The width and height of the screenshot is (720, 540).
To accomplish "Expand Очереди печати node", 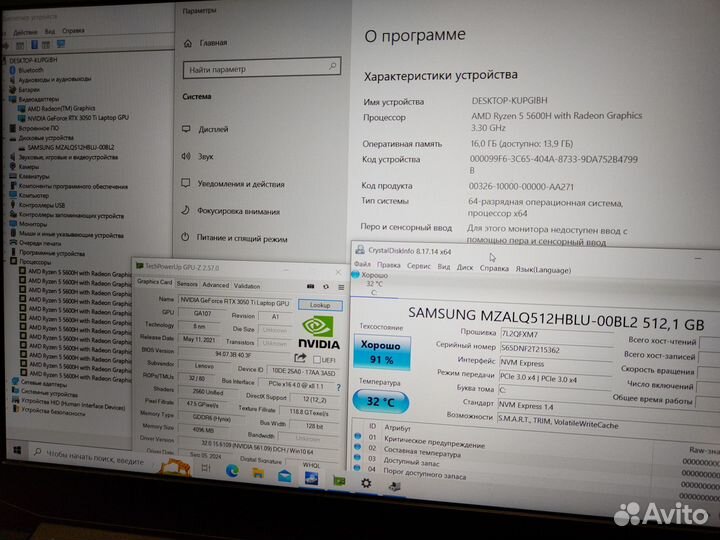I will pyautogui.click(x=35, y=243).
